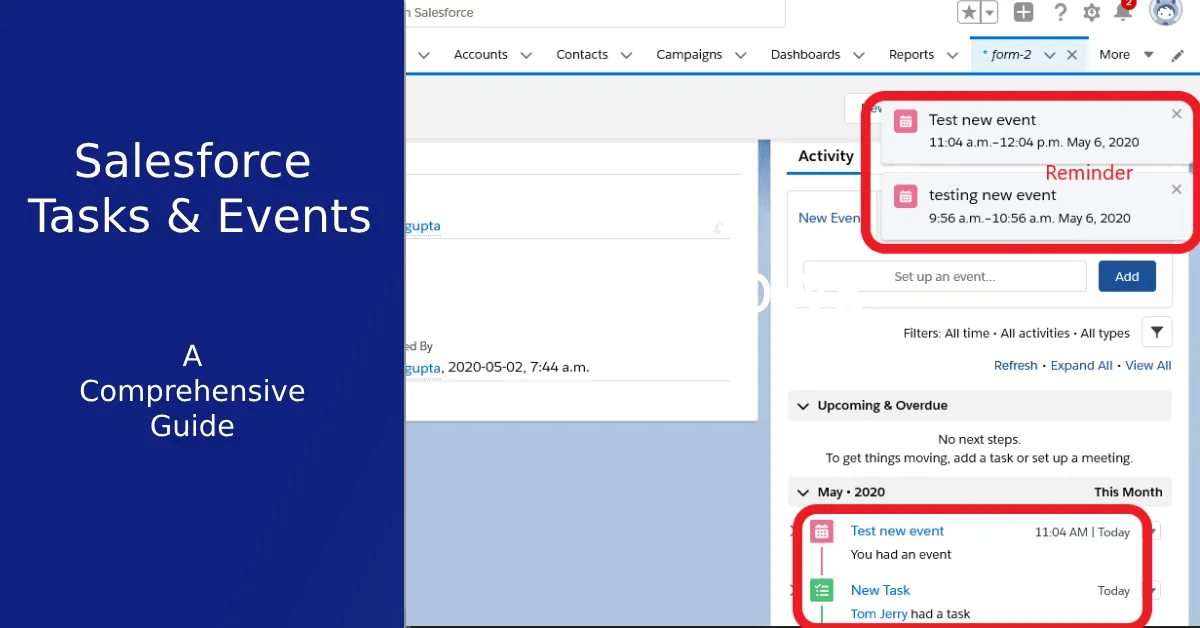1200x628 pixels.
Task: Open the Test new event reminder title
Action: (x=982, y=120)
